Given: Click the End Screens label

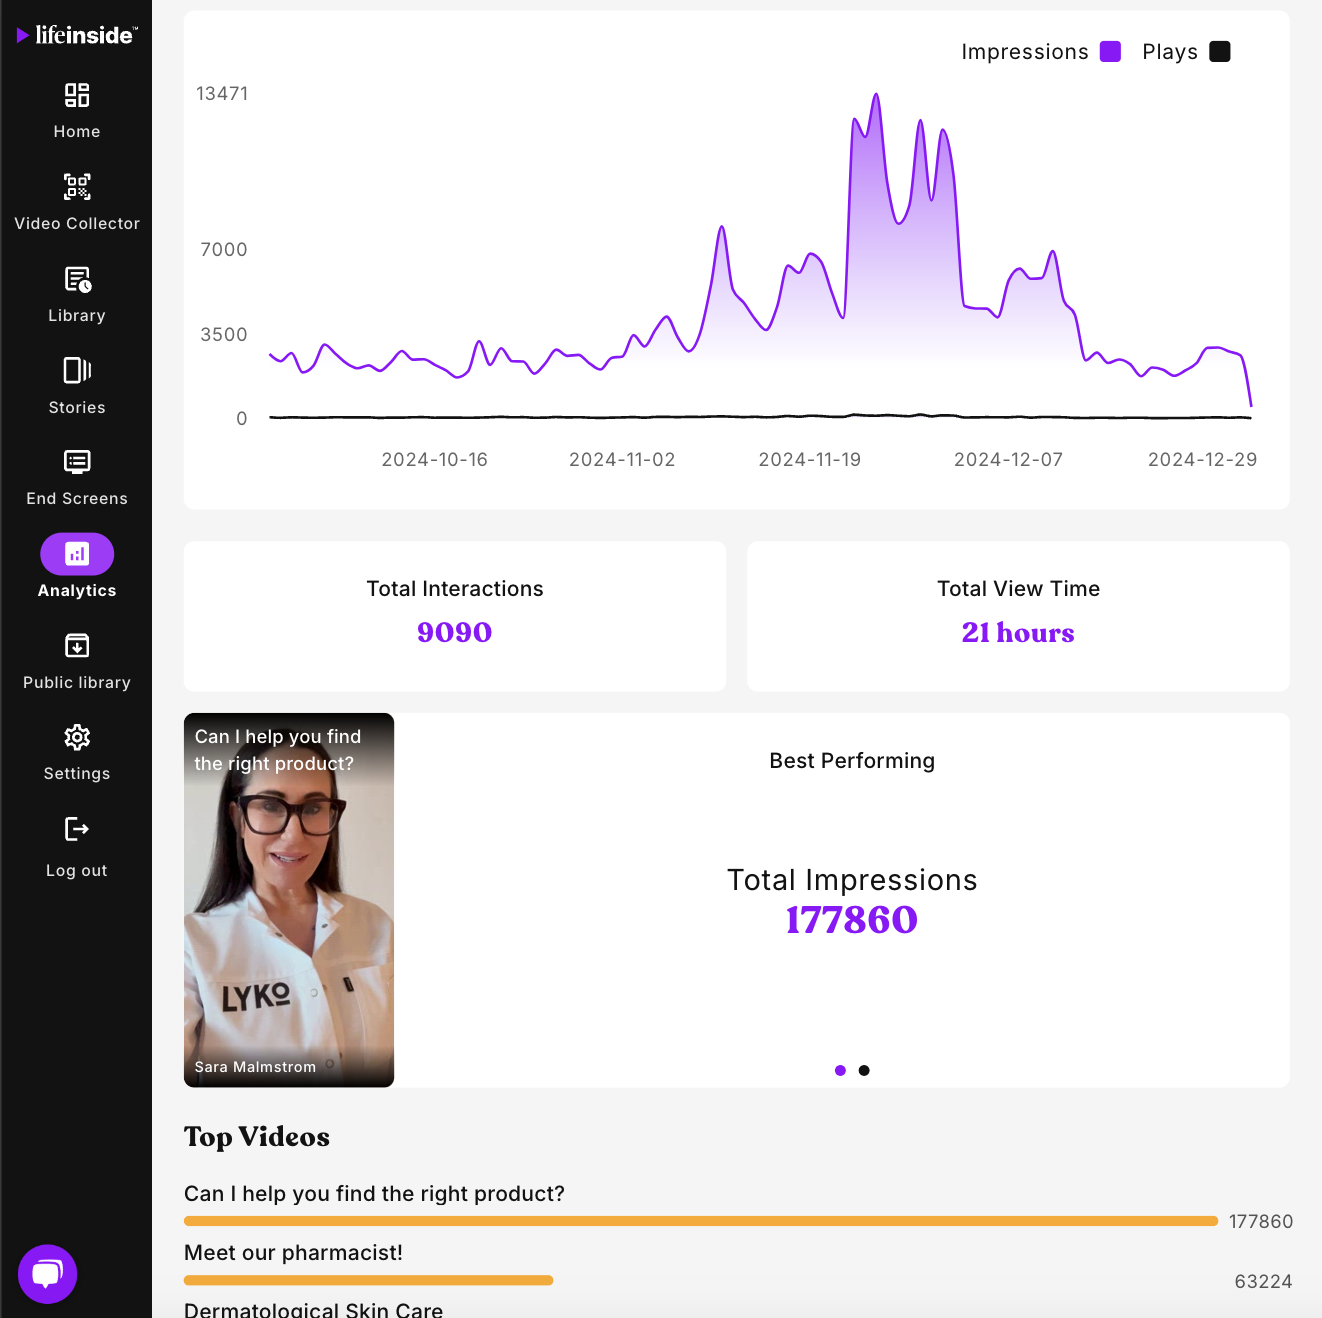Looking at the screenshot, I should (x=77, y=499).
